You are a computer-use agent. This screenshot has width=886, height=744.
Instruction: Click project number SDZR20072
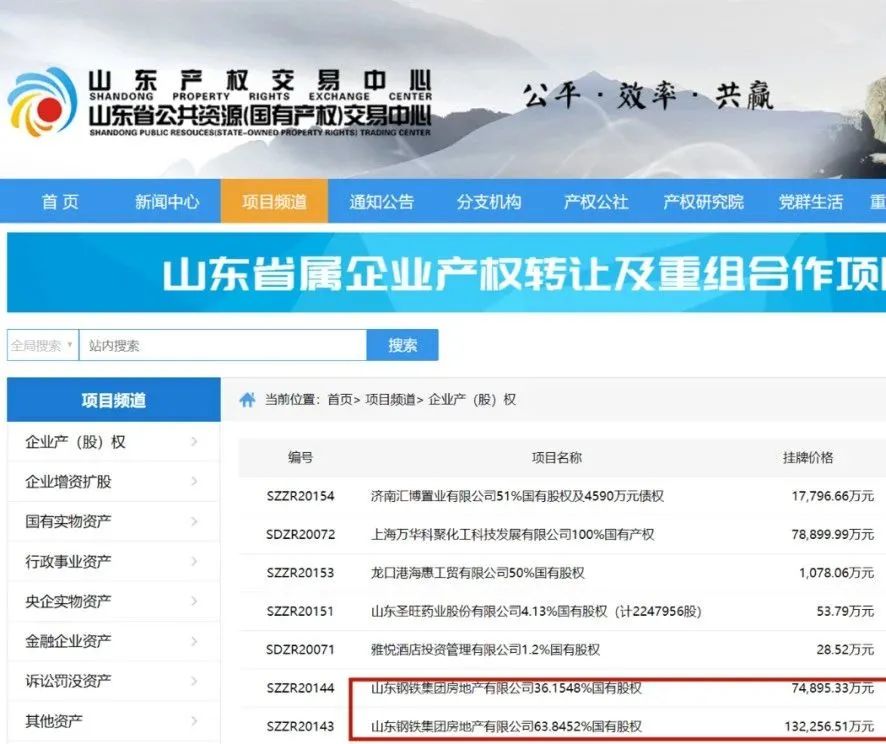click(x=301, y=534)
